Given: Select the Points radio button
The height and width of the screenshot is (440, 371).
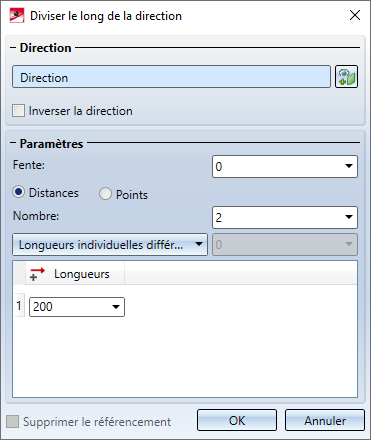Looking at the screenshot, I should coord(105,194).
